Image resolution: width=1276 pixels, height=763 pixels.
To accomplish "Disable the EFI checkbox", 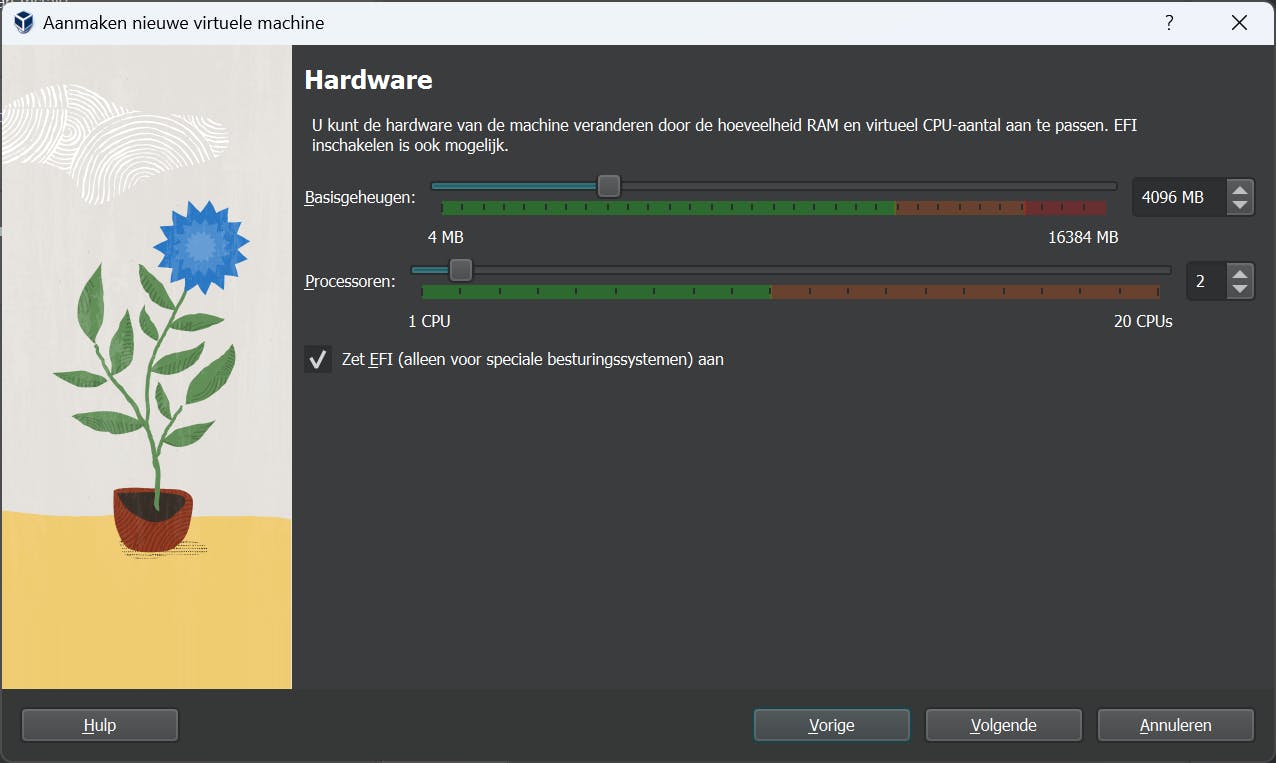I will tap(318, 359).
